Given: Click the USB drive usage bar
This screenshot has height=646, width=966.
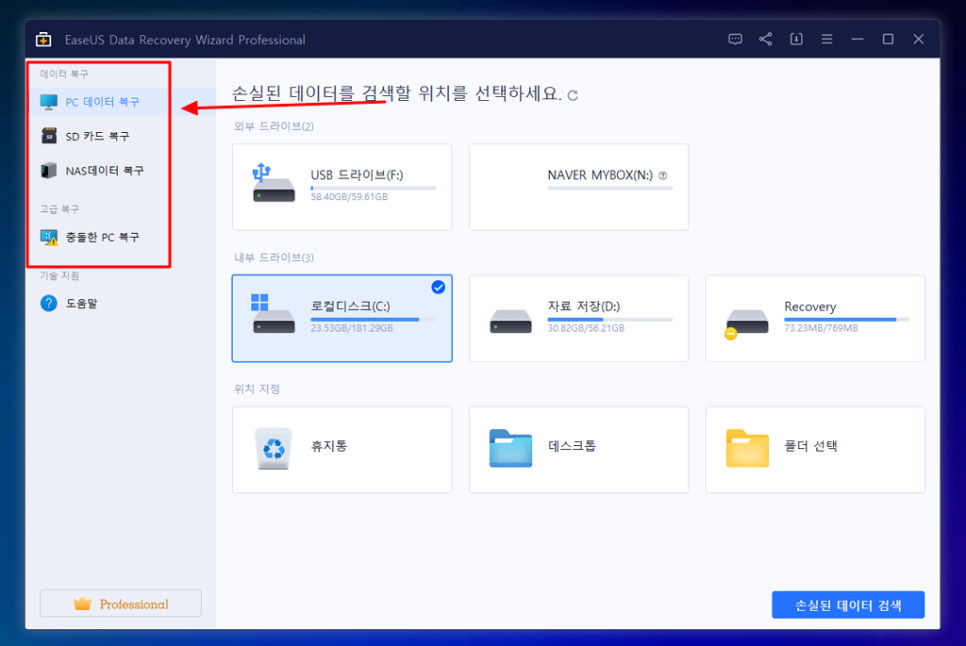Looking at the screenshot, I should coord(373,188).
